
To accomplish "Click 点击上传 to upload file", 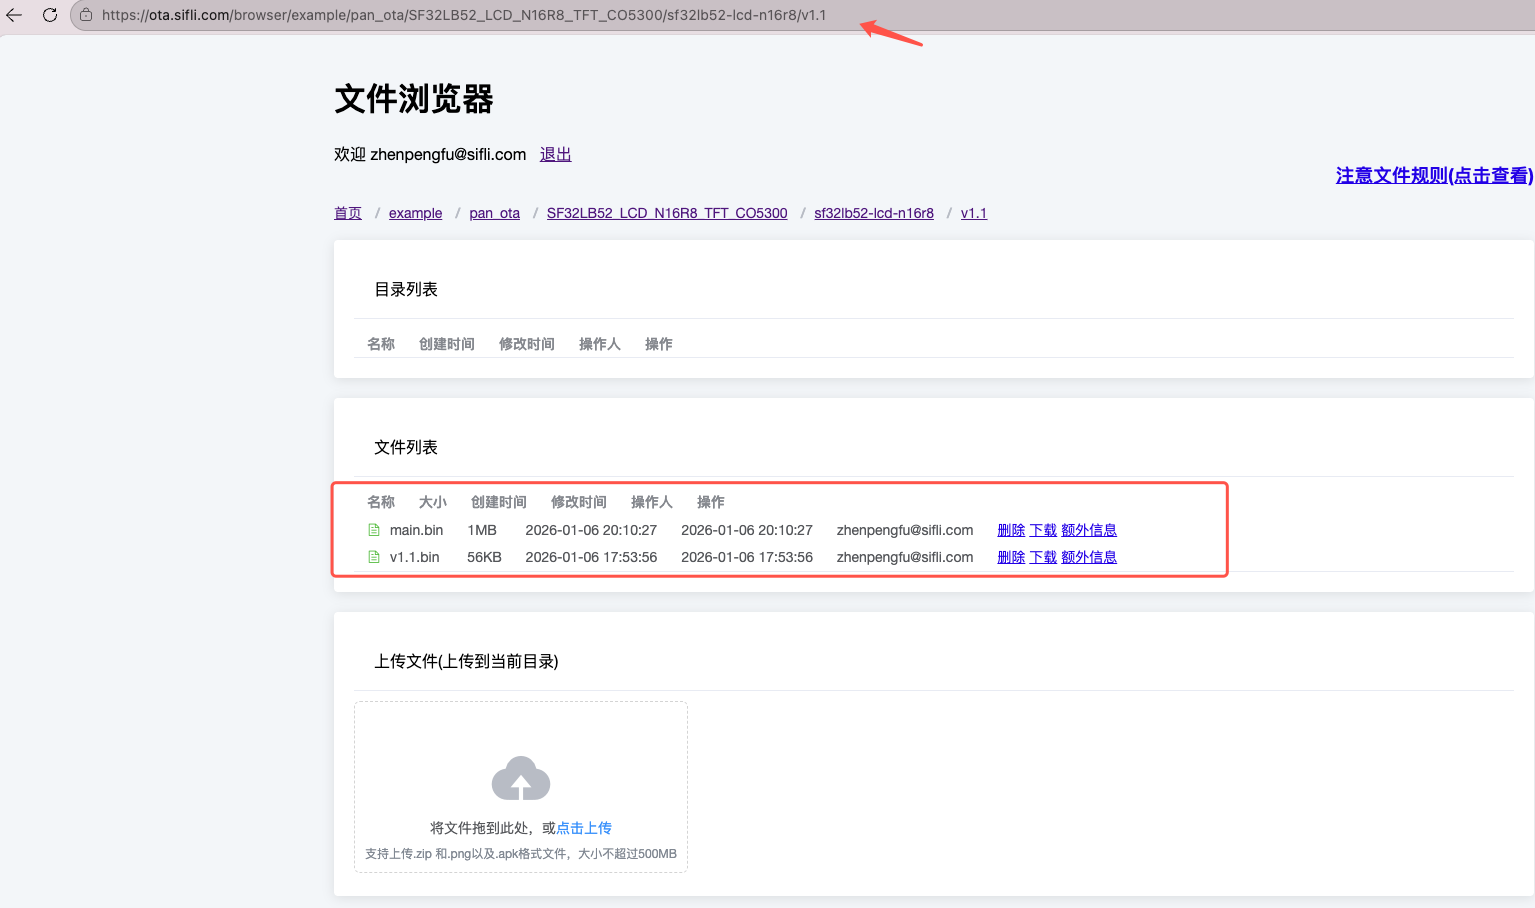I will [x=584, y=828].
